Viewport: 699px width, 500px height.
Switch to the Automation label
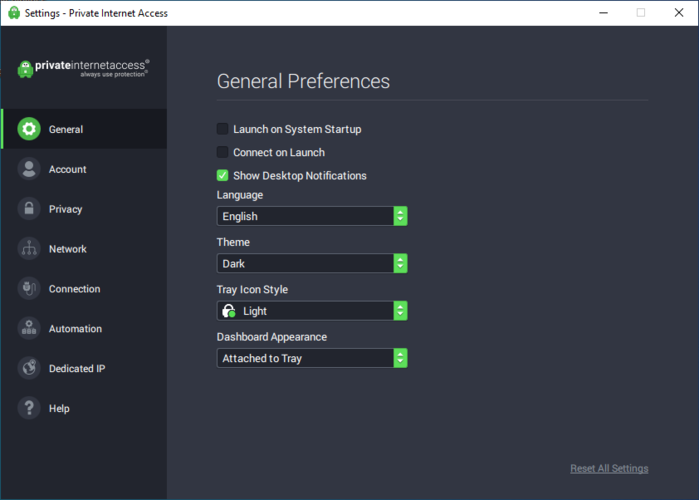[x=75, y=329]
